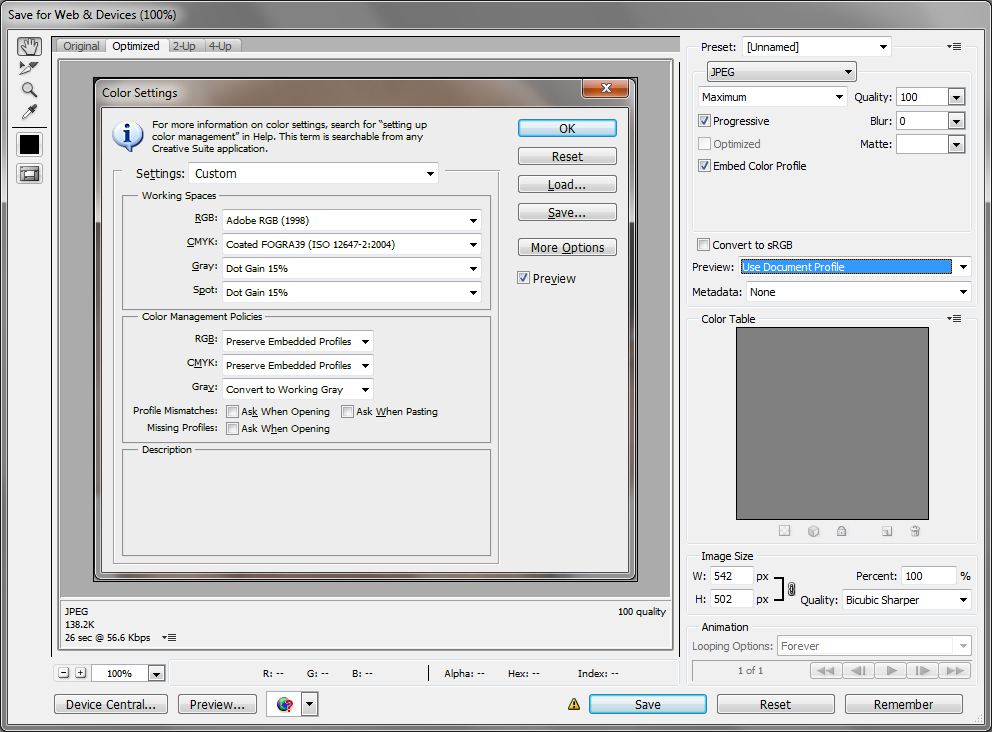Click the black eyedropper color swatch
The image size is (992, 732).
tap(29, 144)
